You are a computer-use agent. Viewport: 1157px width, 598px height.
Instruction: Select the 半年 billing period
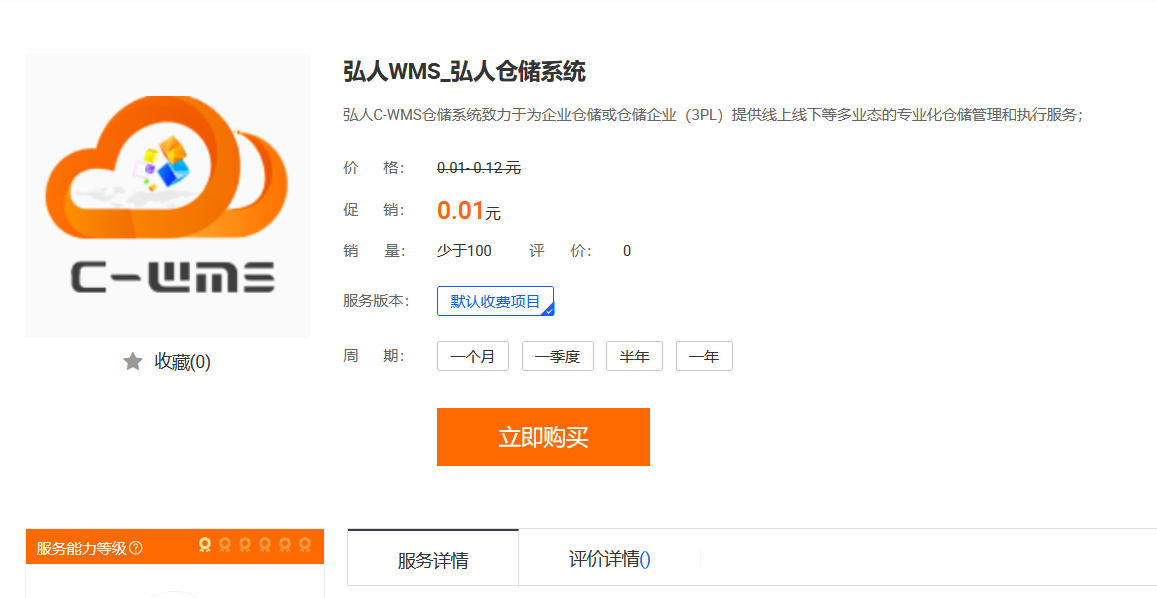click(635, 356)
